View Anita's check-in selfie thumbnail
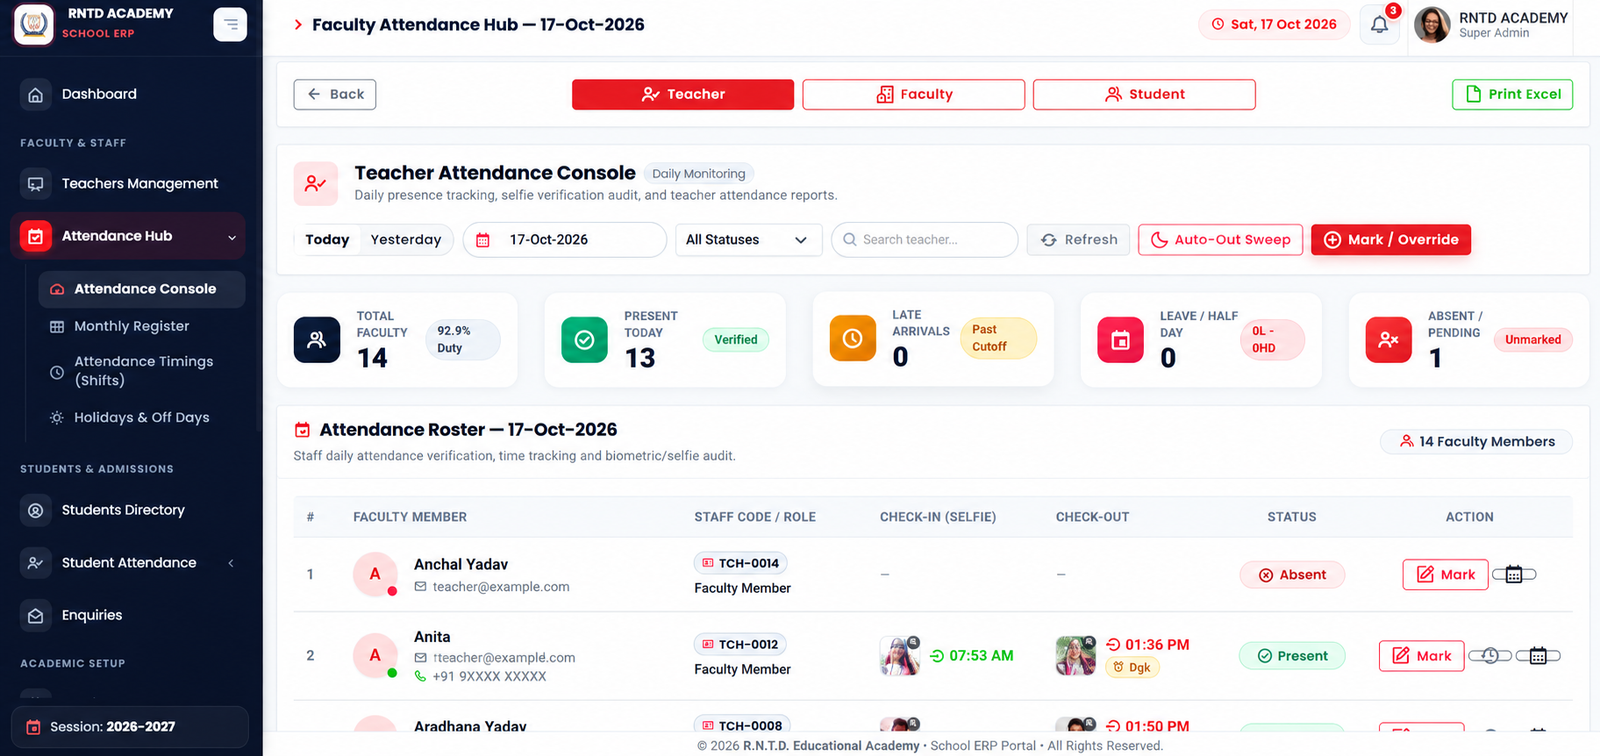 pyautogui.click(x=900, y=655)
